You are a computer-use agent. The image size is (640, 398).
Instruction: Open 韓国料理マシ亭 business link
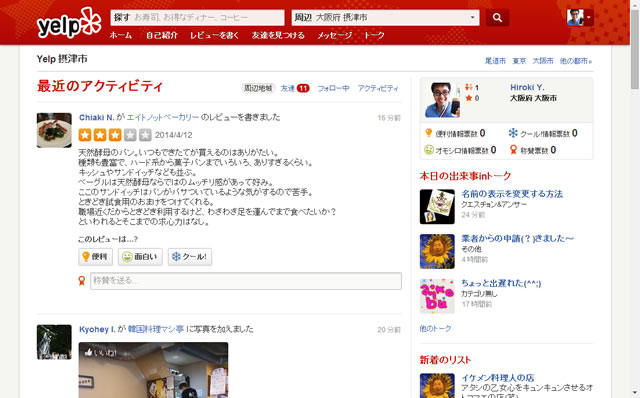[x=156, y=329]
